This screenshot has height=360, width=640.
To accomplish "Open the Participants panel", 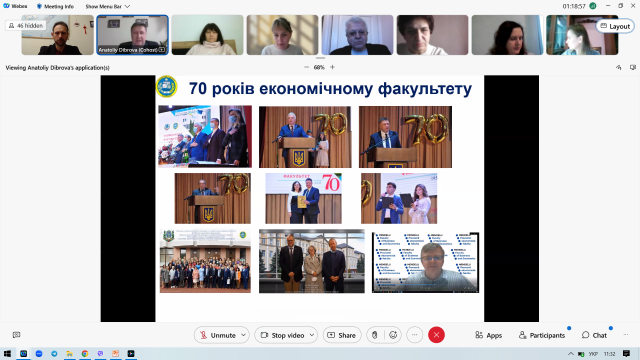I will click(542, 335).
